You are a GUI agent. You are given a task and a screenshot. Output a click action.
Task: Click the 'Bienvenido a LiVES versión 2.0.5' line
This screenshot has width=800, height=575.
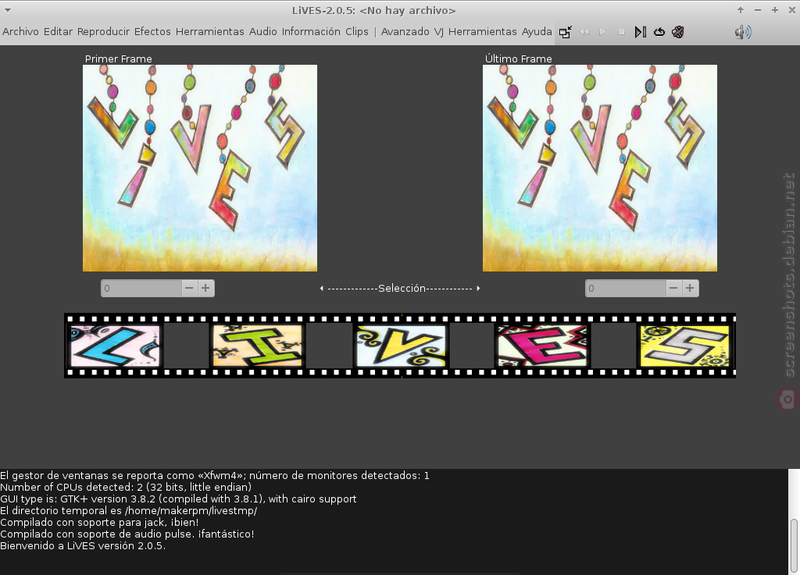pos(83,546)
